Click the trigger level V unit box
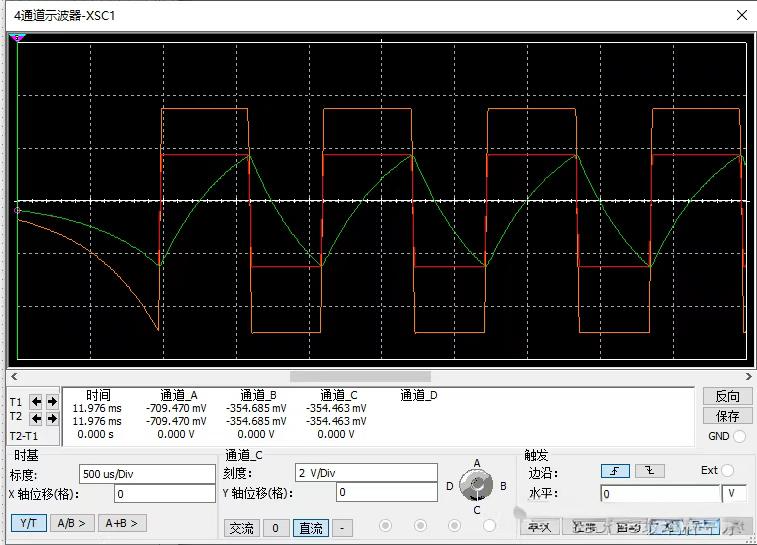 734,493
